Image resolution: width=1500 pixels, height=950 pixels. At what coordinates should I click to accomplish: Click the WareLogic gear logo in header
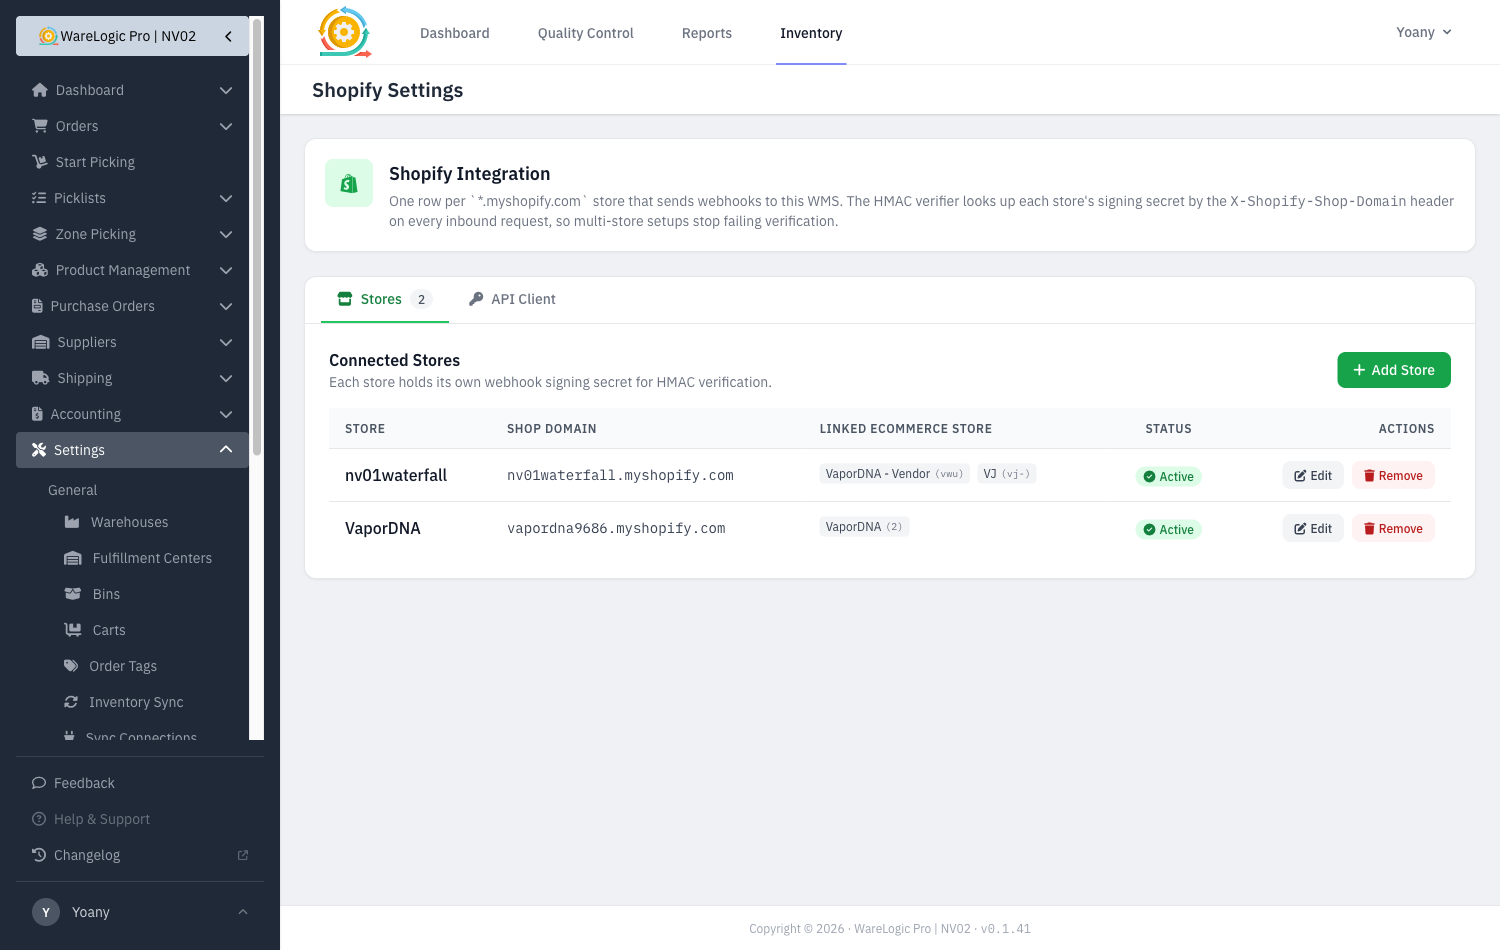(344, 32)
